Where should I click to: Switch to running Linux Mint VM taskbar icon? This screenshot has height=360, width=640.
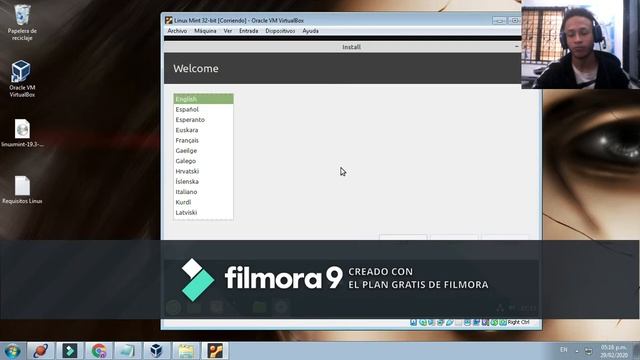click(215, 351)
